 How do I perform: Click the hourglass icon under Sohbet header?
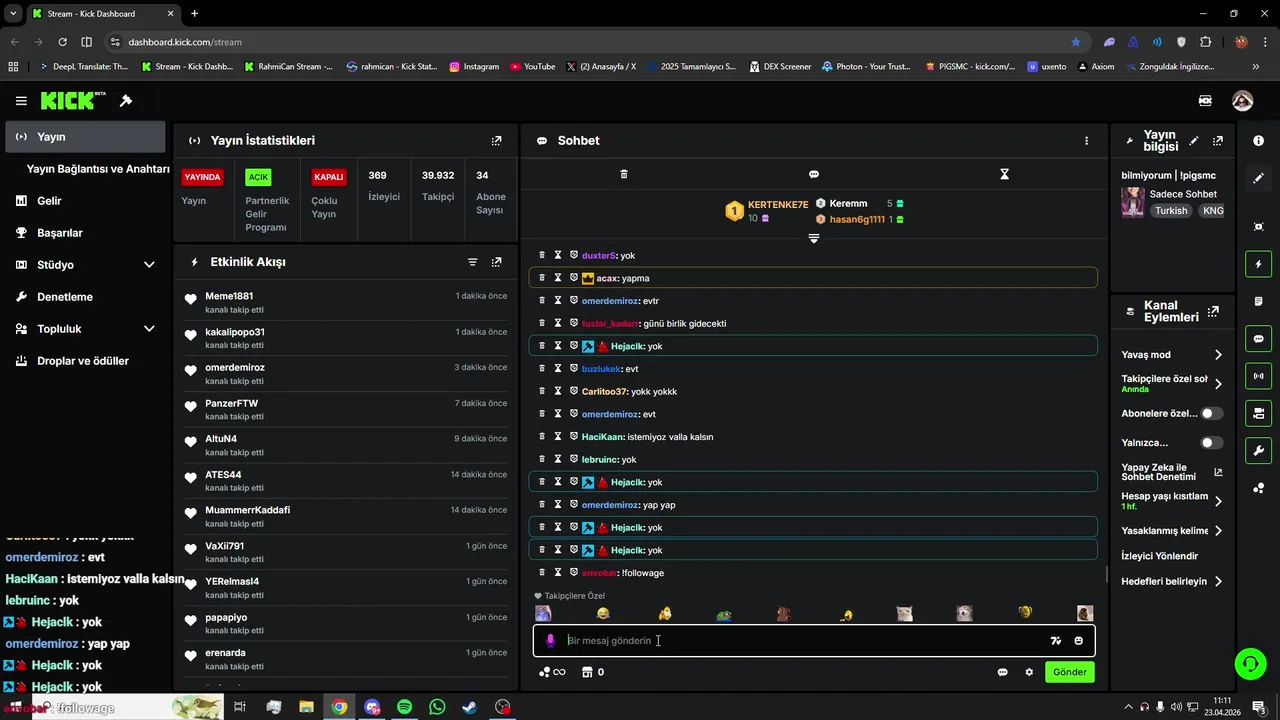1004,174
